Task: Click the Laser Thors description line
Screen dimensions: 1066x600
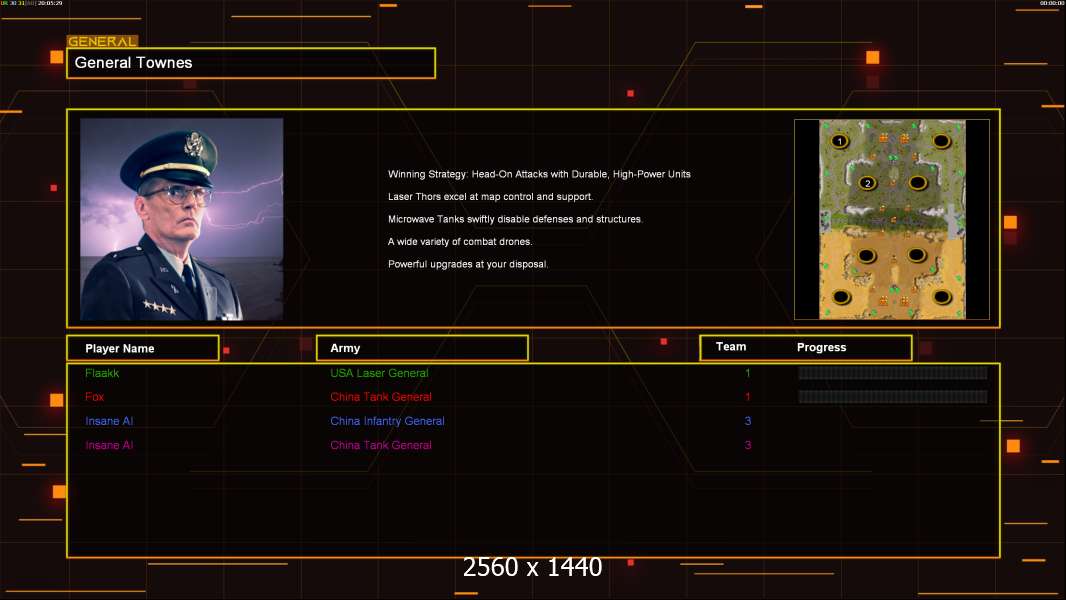Action: (x=490, y=196)
